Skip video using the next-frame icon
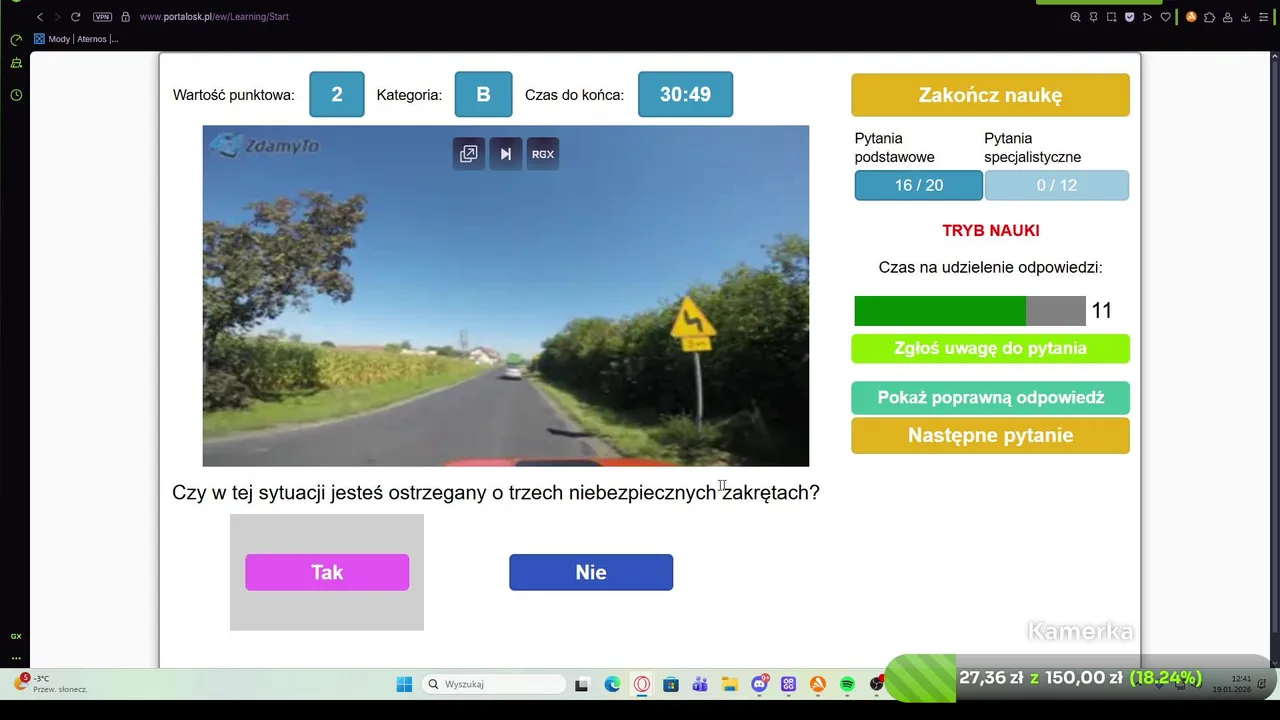 click(x=506, y=154)
